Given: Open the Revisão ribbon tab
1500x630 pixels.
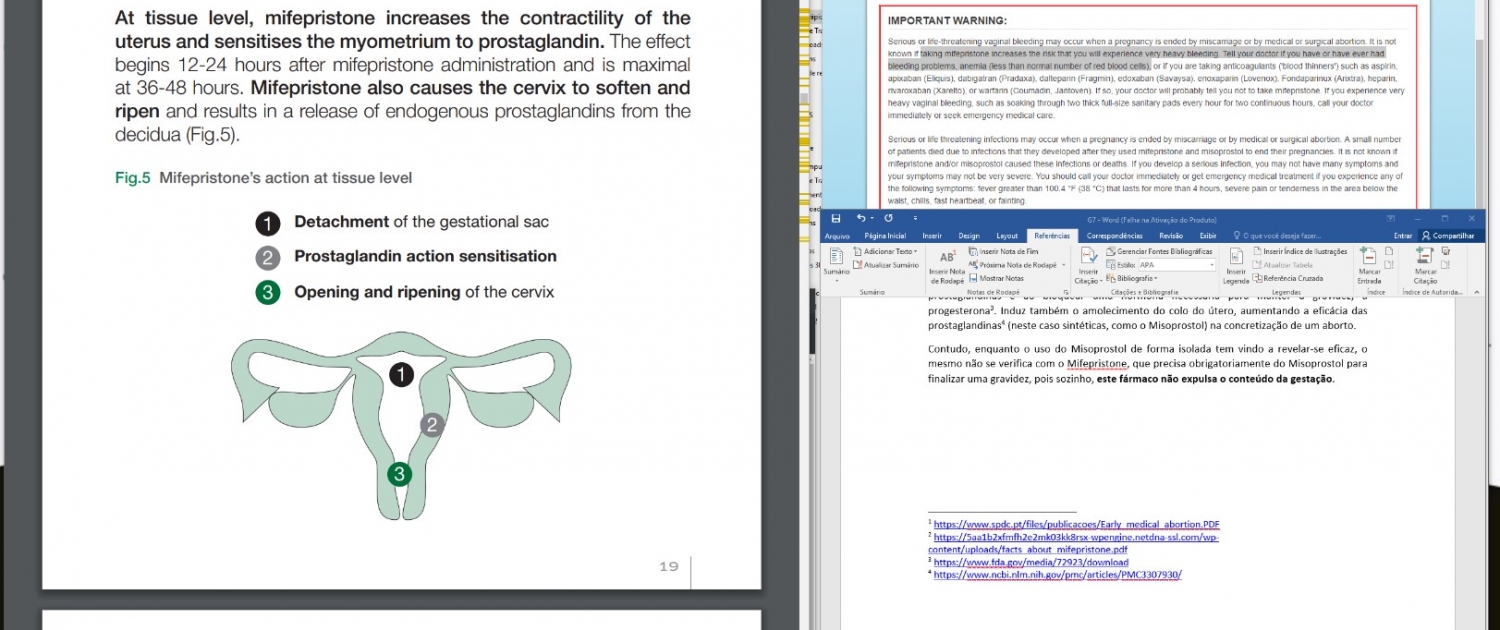Looking at the screenshot, I should tap(1170, 236).
